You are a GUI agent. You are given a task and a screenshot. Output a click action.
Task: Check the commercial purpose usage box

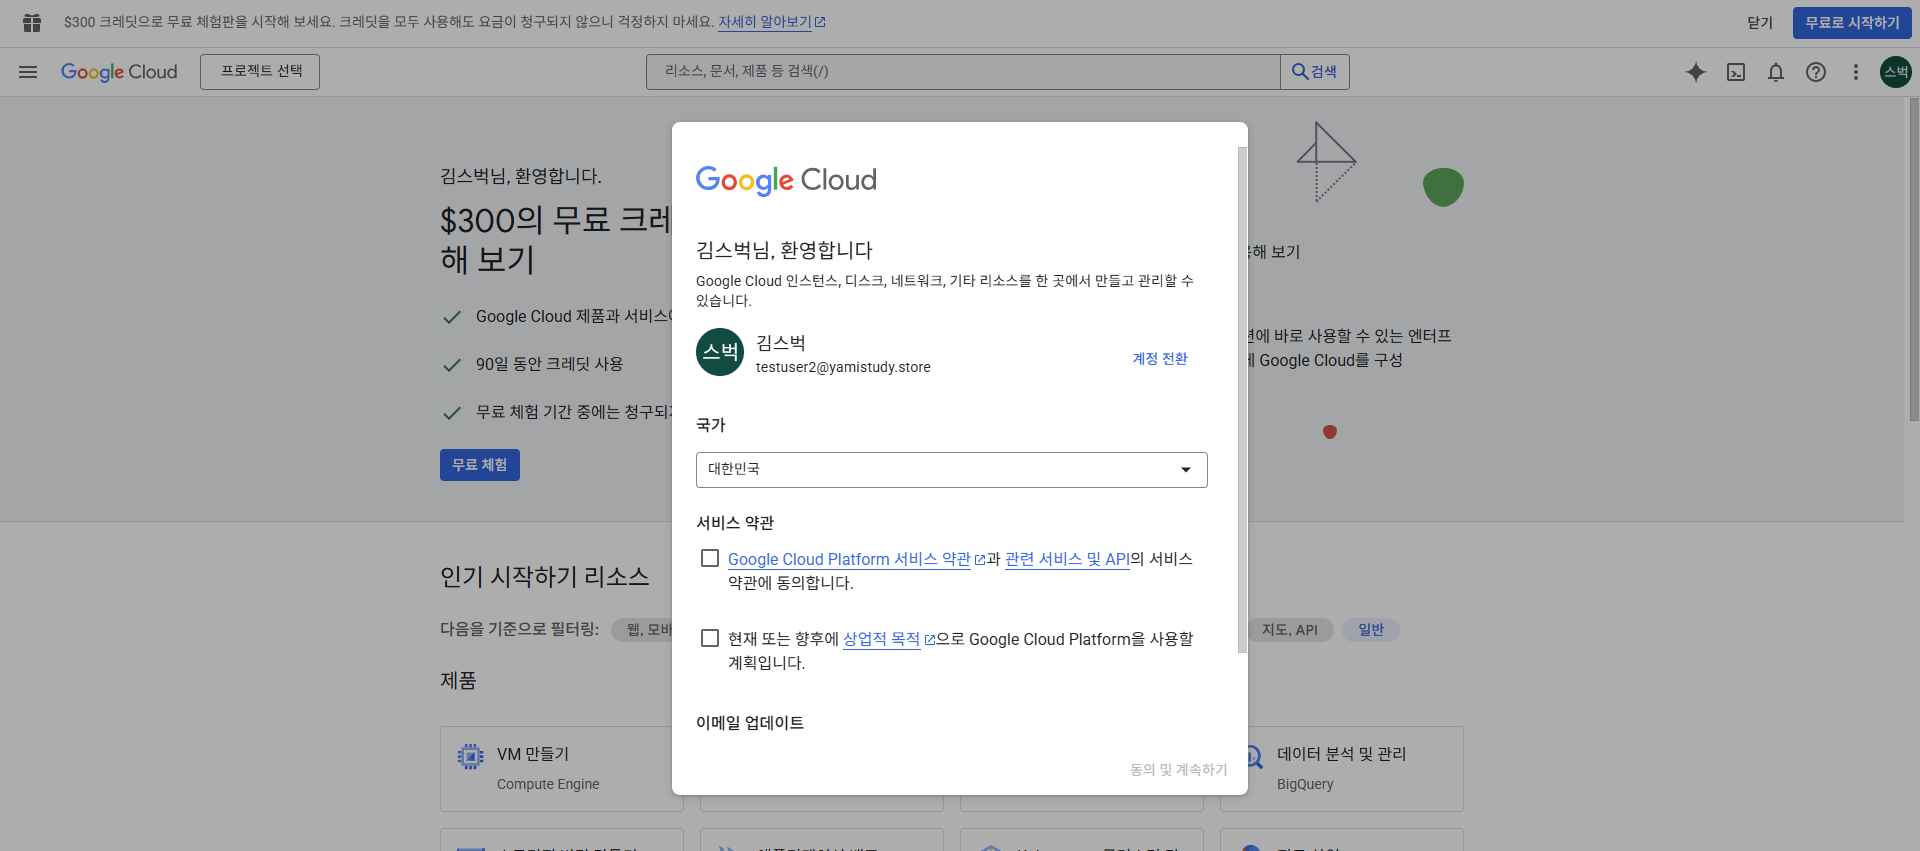(x=710, y=638)
